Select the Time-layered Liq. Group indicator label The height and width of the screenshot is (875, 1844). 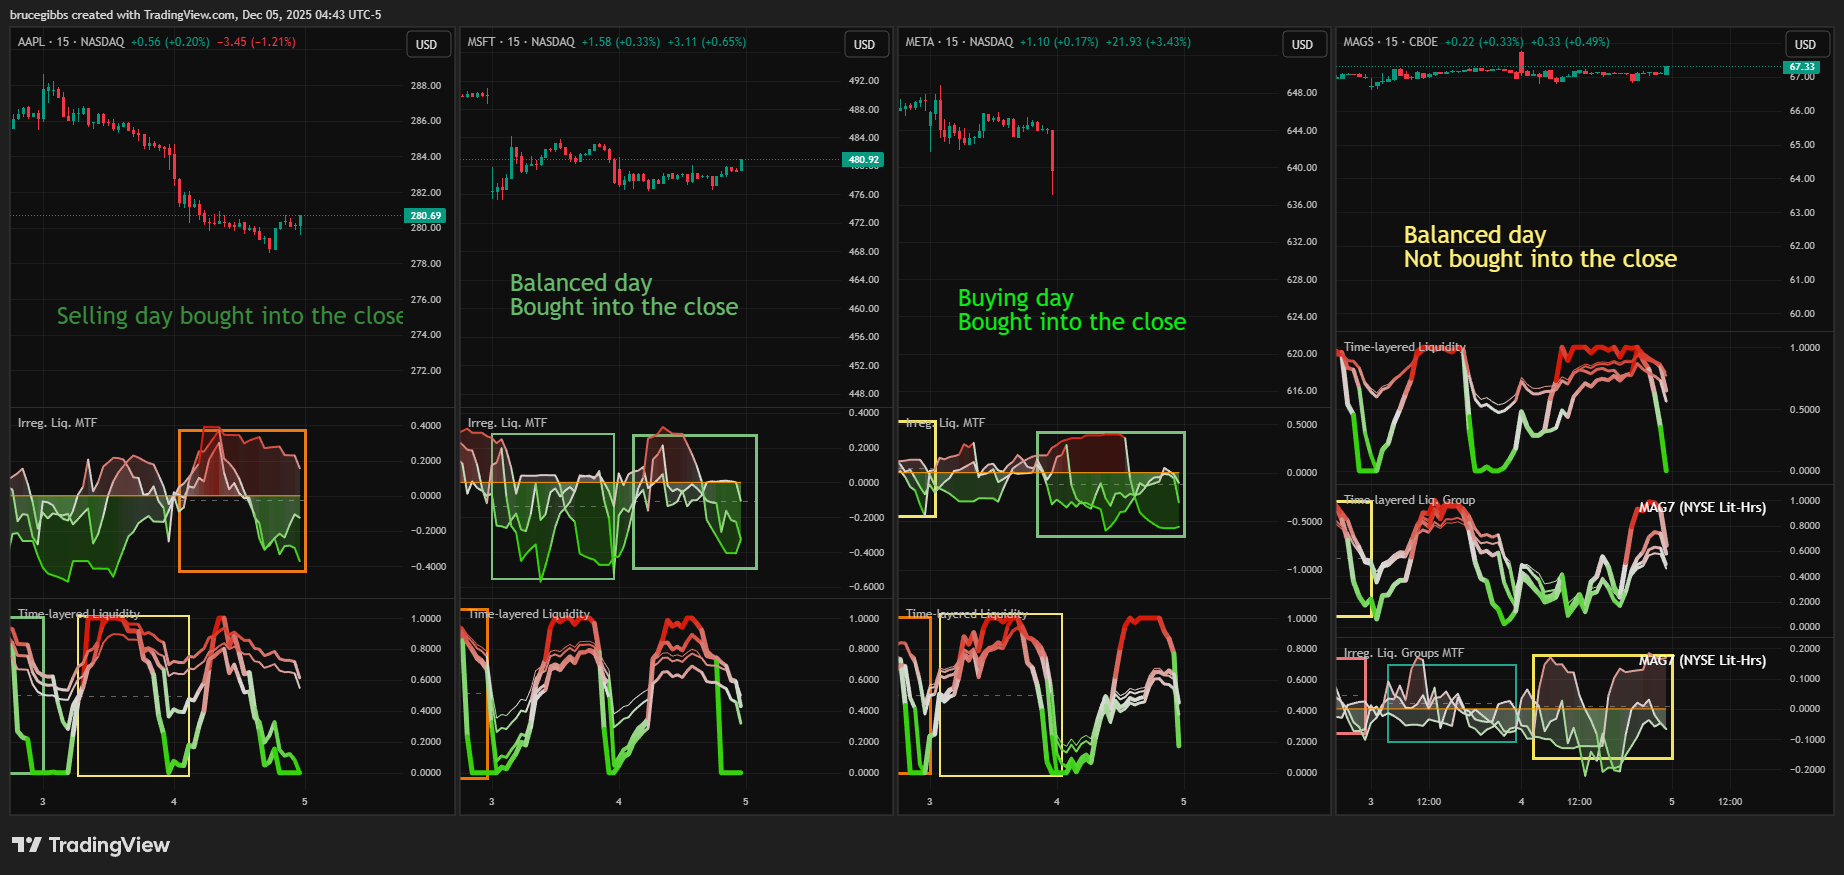tap(1409, 500)
